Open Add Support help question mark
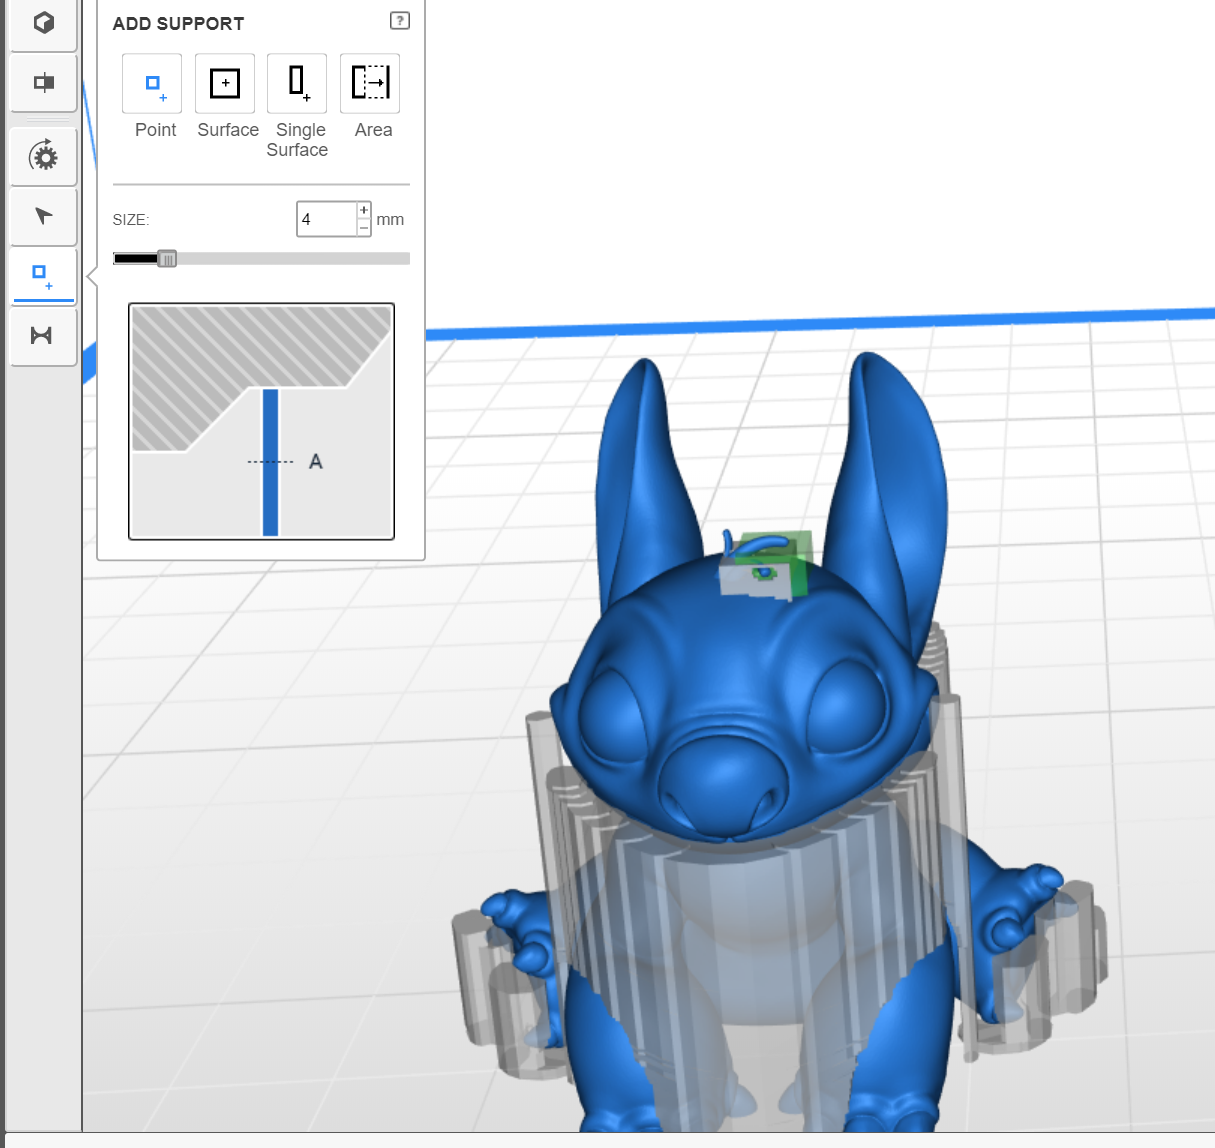 click(399, 21)
